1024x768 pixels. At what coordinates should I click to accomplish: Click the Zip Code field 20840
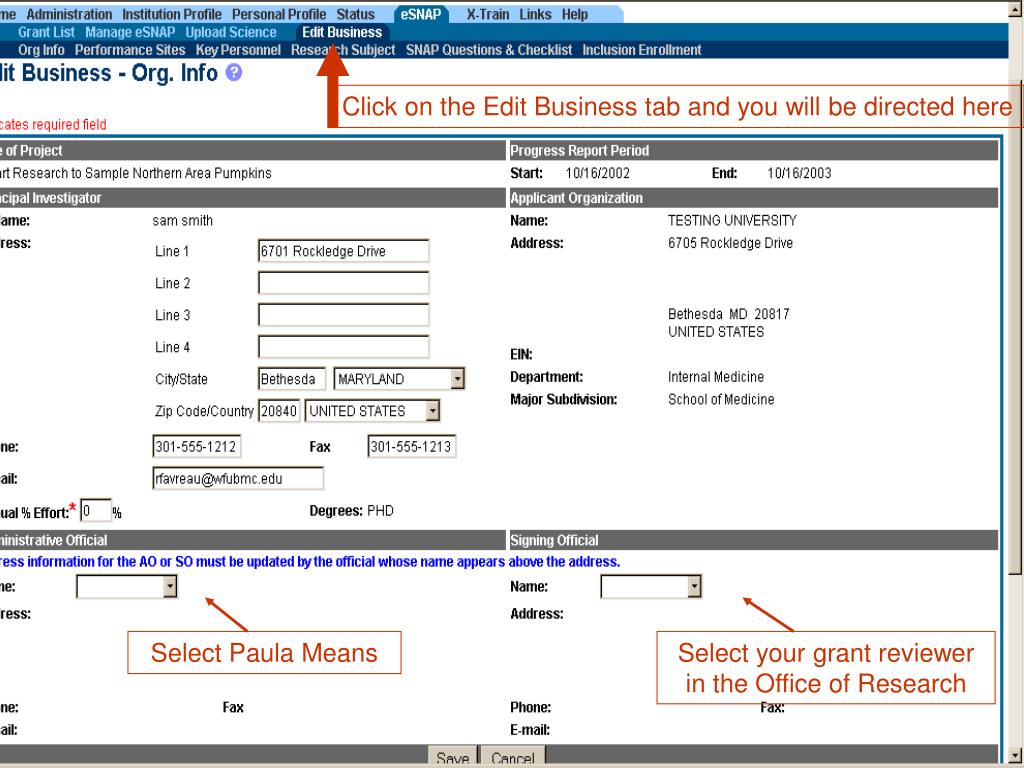(x=279, y=411)
